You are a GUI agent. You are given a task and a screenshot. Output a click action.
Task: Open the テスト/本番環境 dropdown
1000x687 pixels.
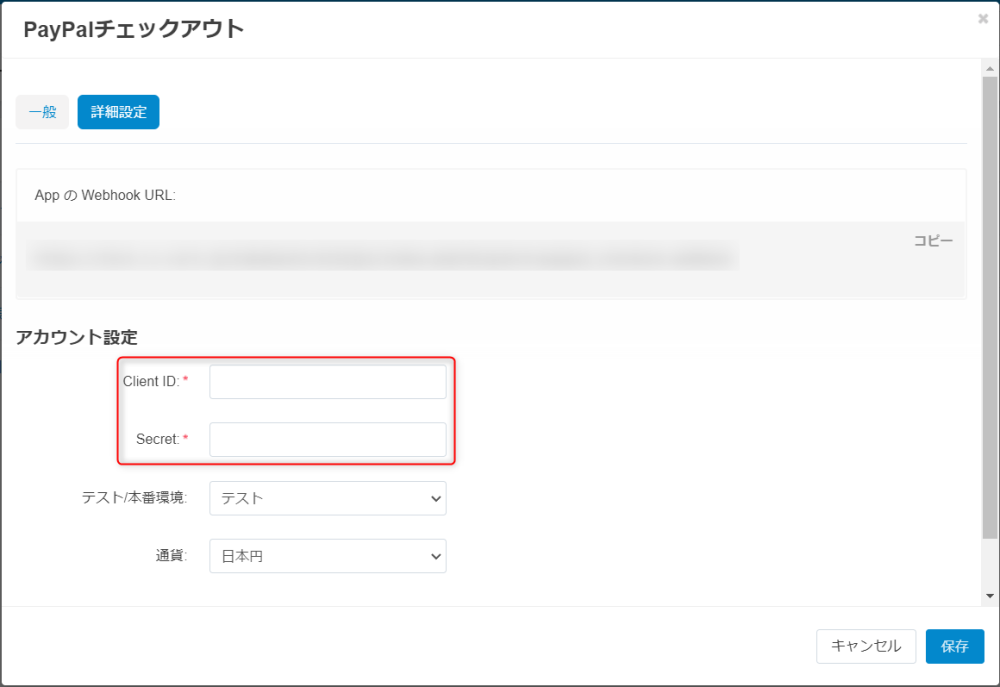[x=327, y=498]
